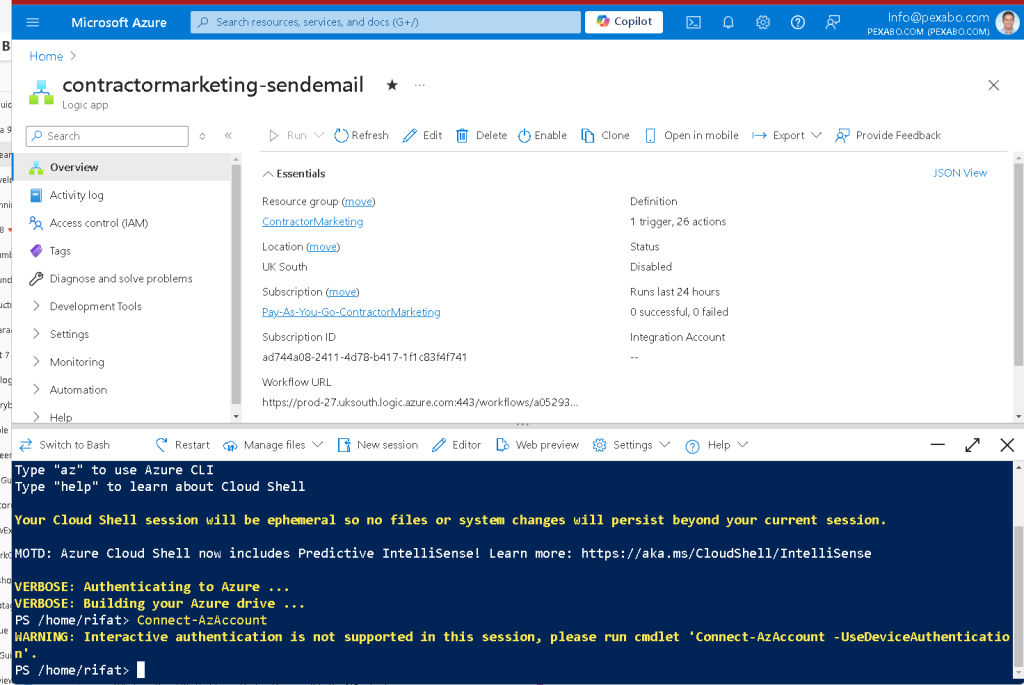This screenshot has height=685, width=1024.
Task: Click the account avatar picture
Action: click(1007, 22)
